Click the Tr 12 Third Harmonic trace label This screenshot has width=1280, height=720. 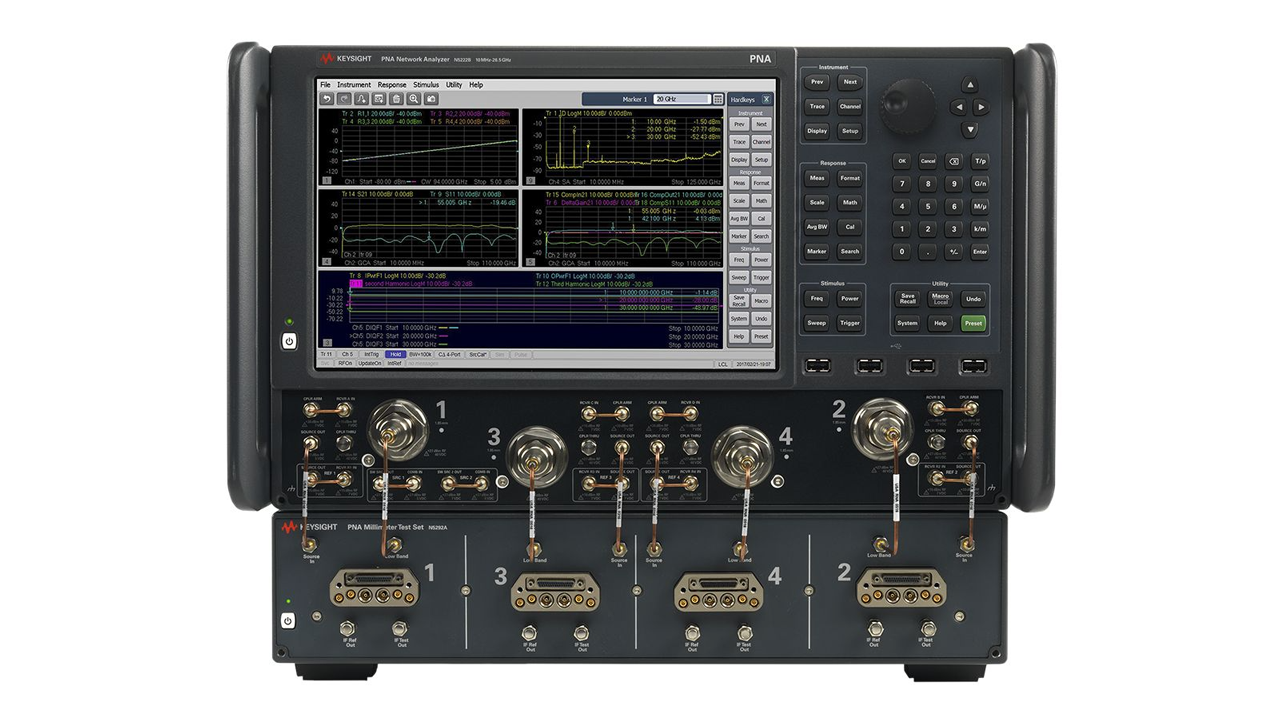click(594, 284)
